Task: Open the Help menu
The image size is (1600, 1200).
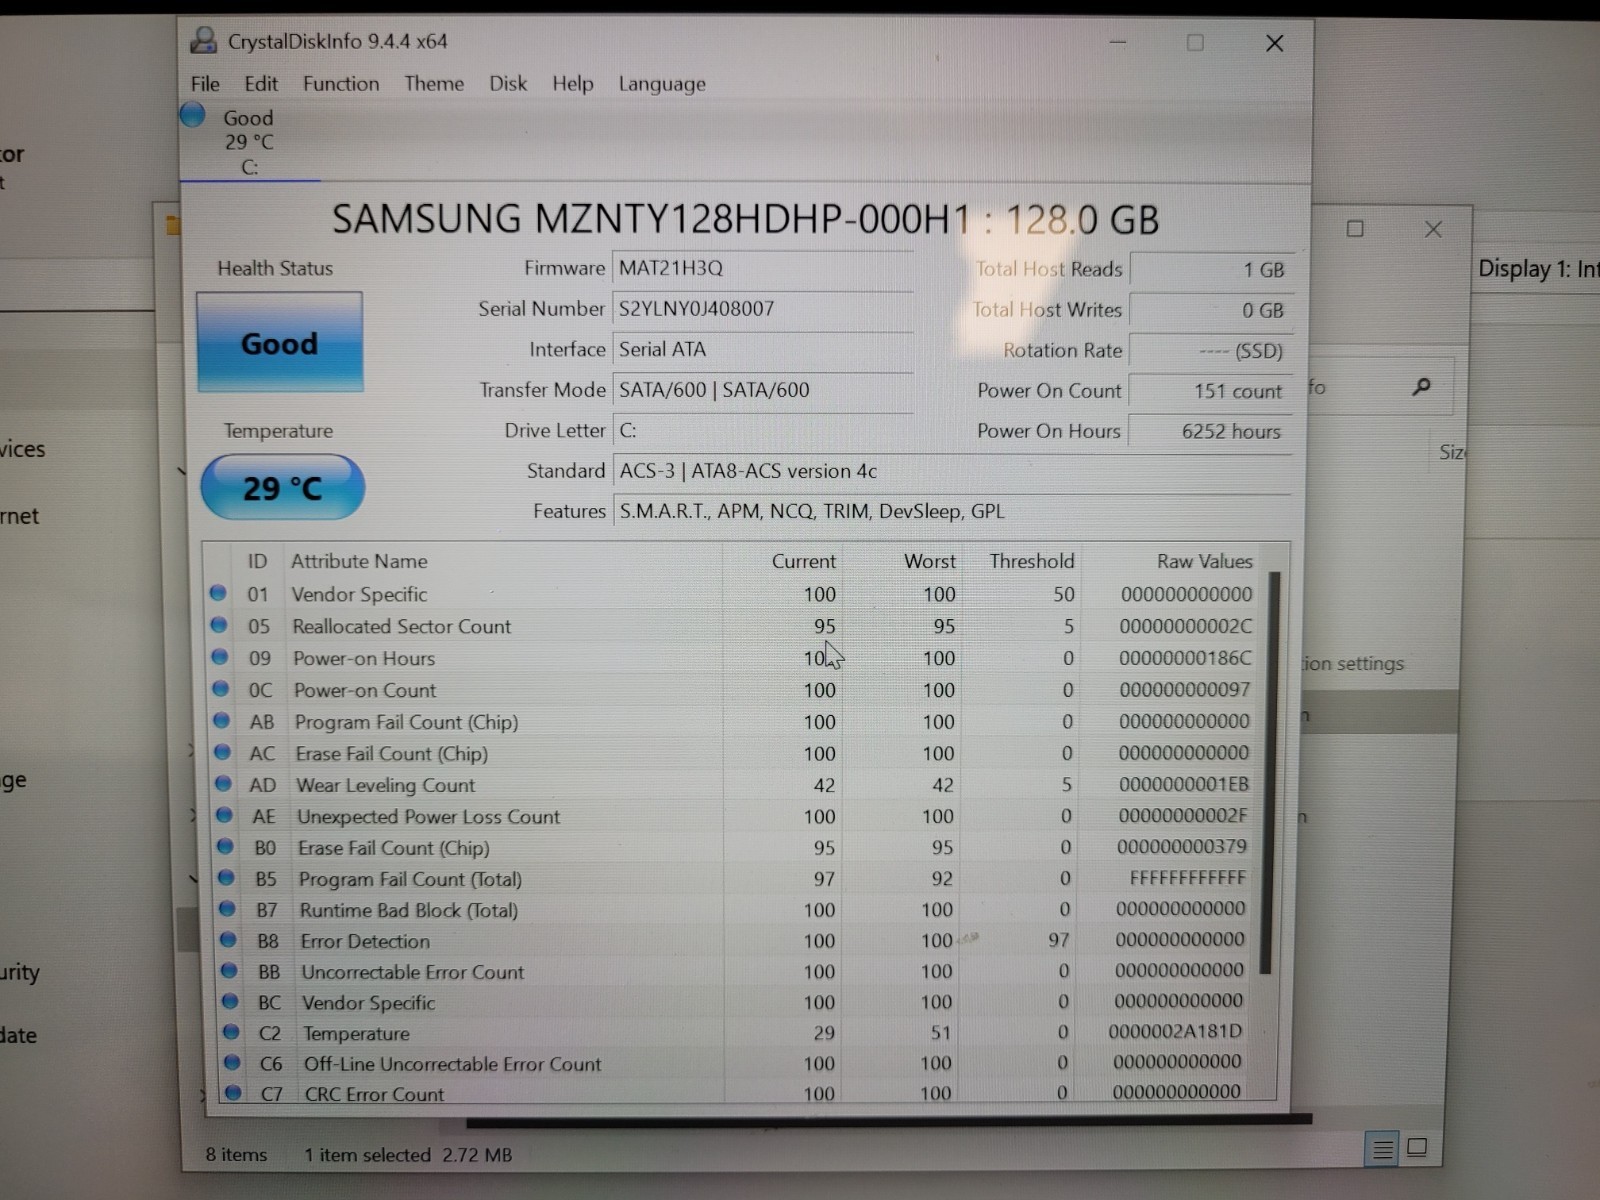Action: click(x=573, y=84)
